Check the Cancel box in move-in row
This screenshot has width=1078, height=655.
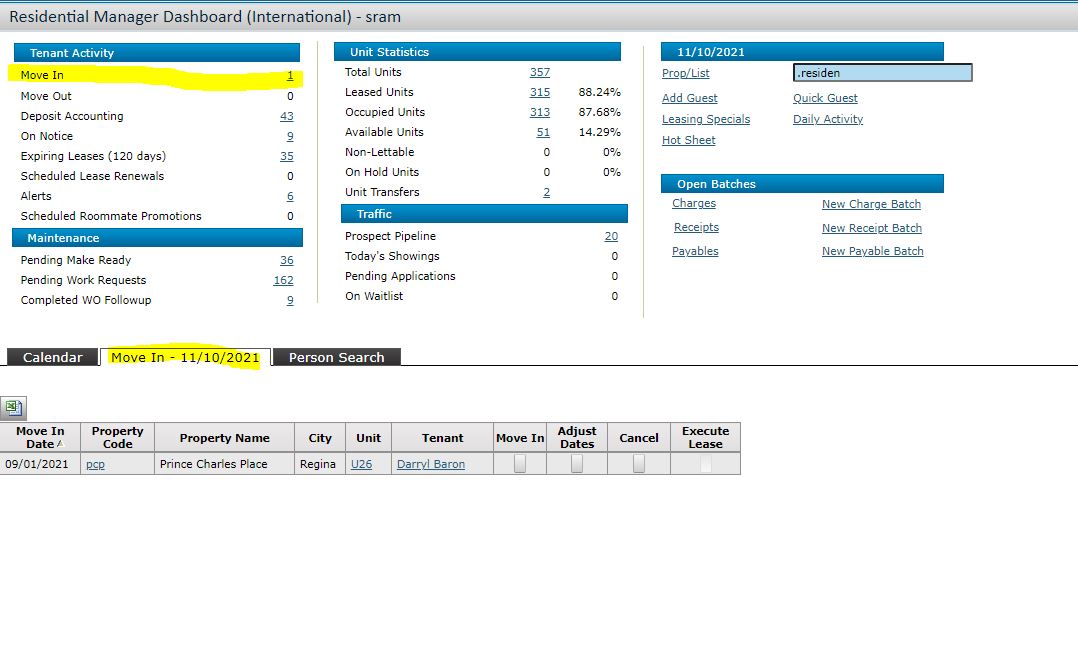coord(639,464)
